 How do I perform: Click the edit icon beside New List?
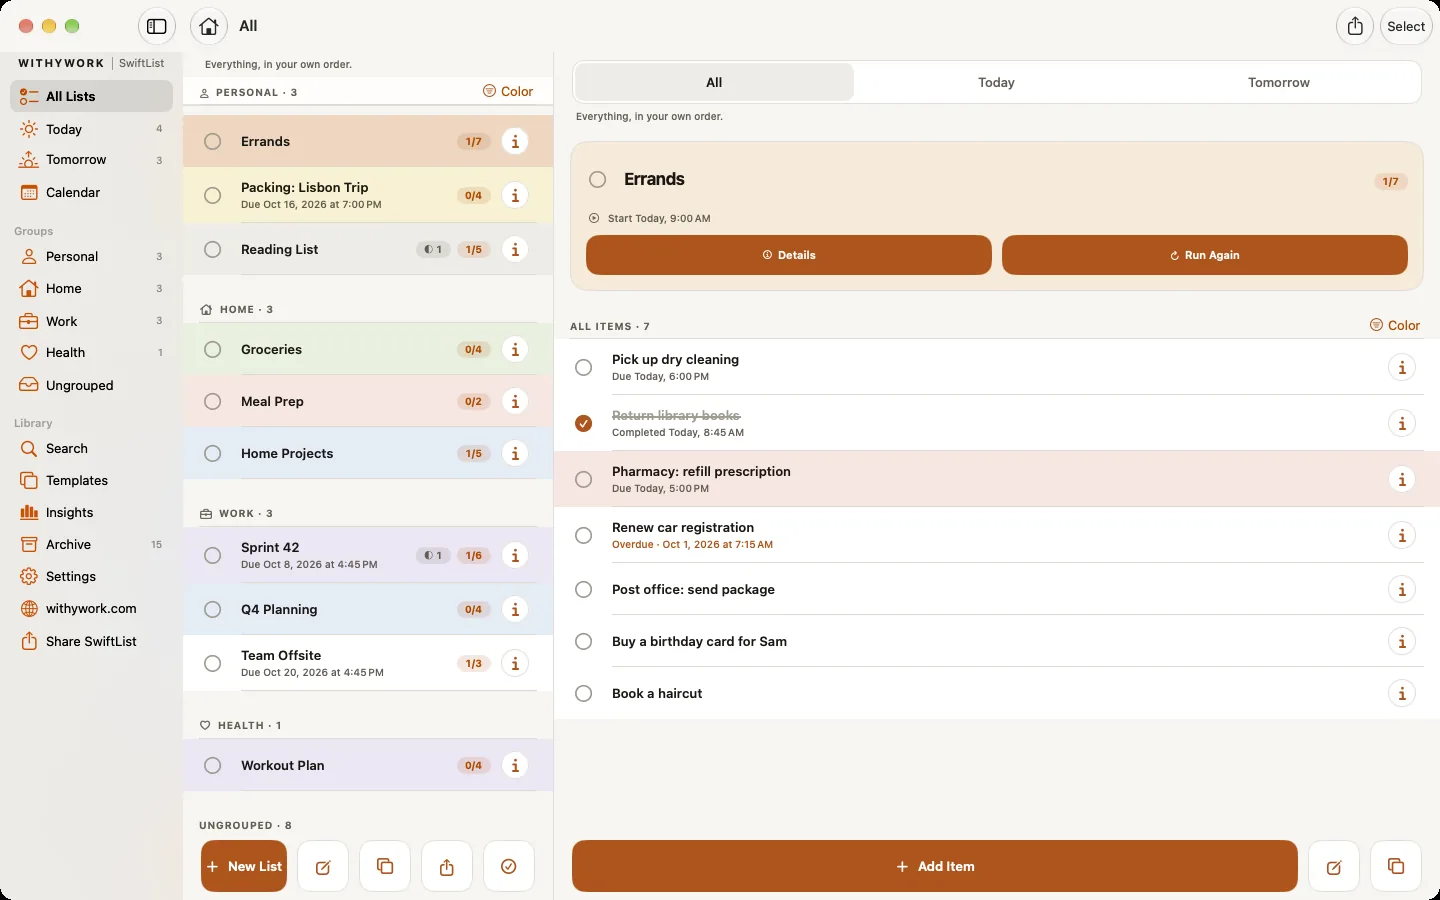[x=323, y=866]
